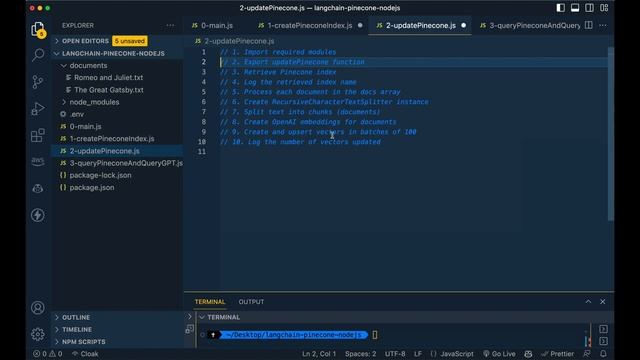Open the Accounts menu icon
The image size is (640, 360).
38,307
